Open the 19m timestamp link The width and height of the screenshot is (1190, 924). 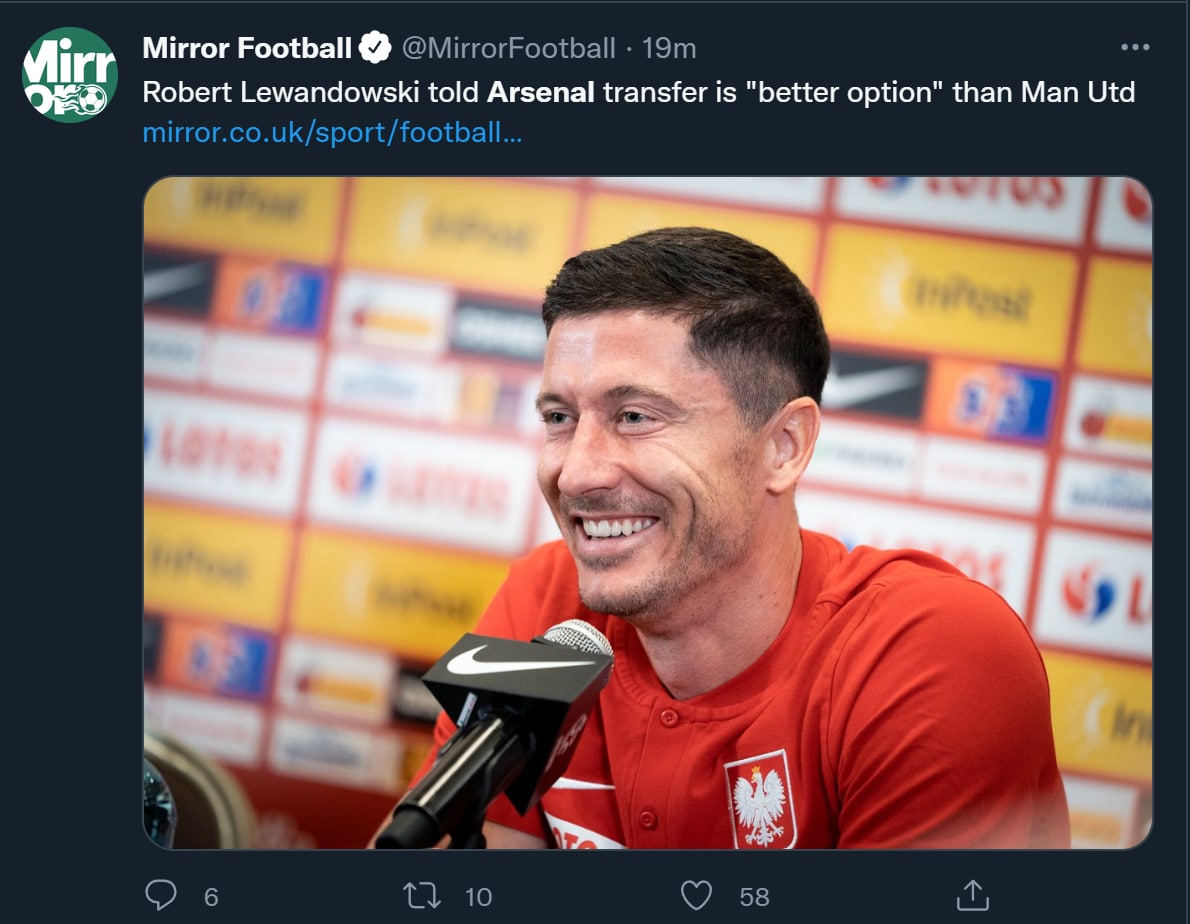click(x=669, y=47)
